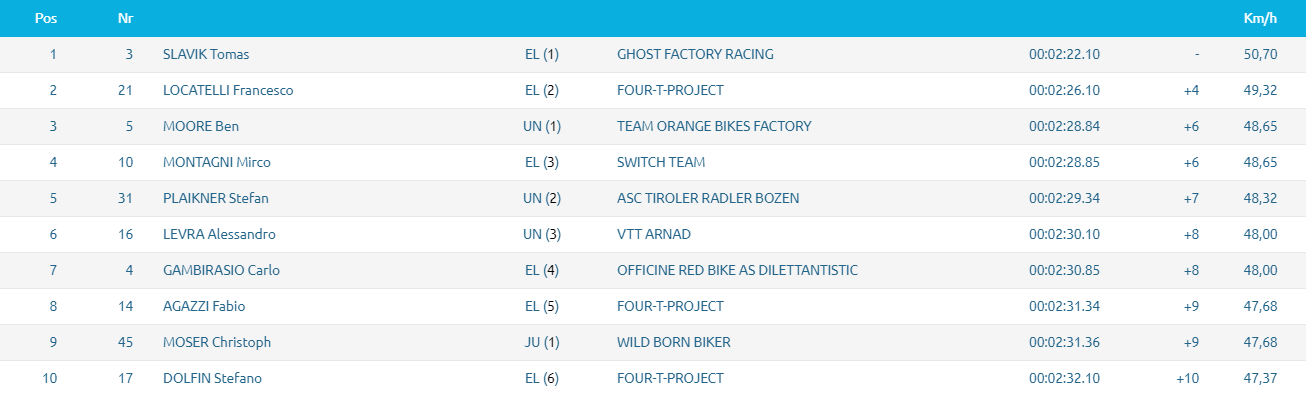Screen dimensions: 1306x396
Task: Select the SWITCH TEAM name
Action: 661,162
